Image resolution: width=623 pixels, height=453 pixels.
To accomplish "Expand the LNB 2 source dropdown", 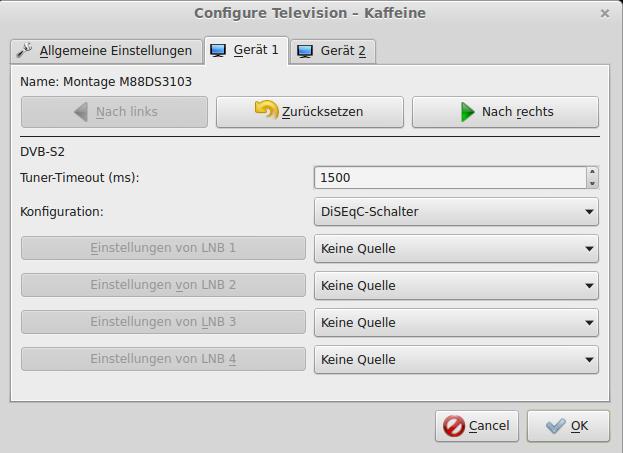I will click(x=456, y=285).
